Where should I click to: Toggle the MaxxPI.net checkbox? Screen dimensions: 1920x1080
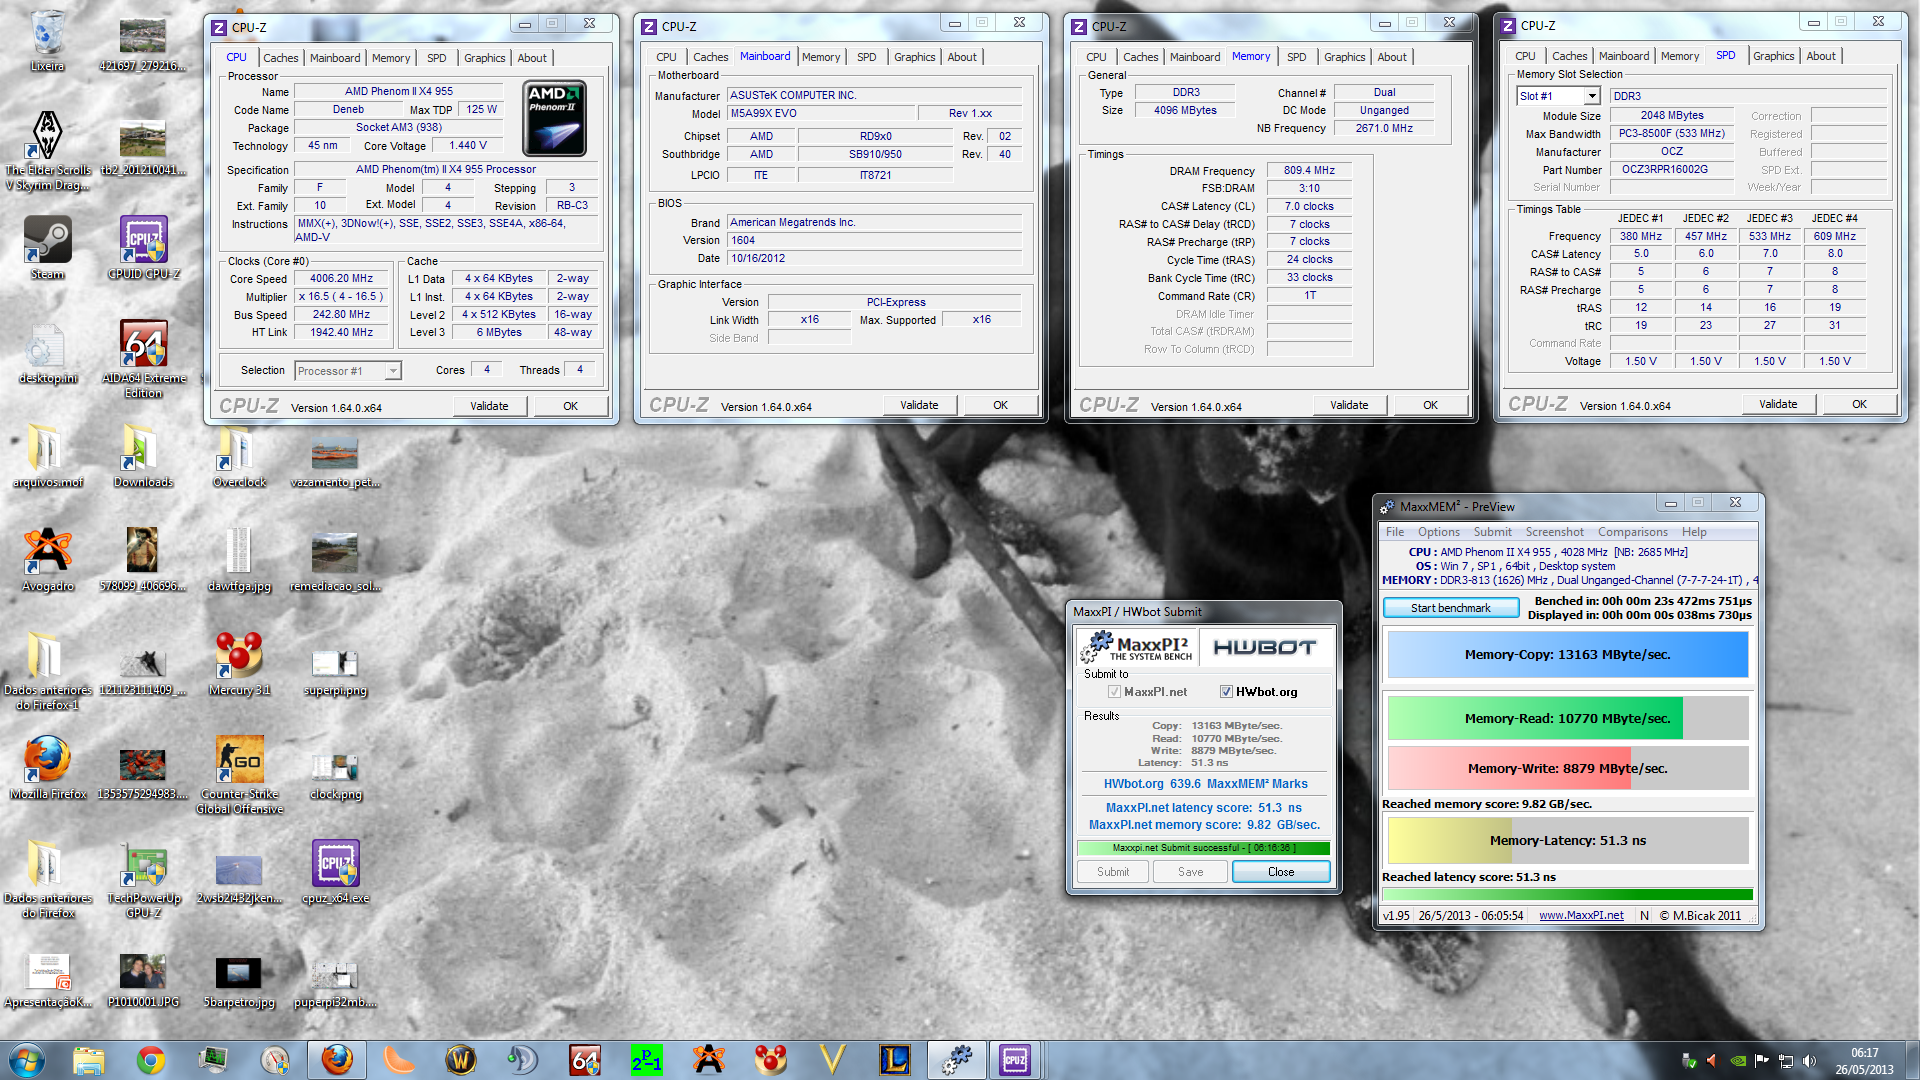coord(1114,692)
